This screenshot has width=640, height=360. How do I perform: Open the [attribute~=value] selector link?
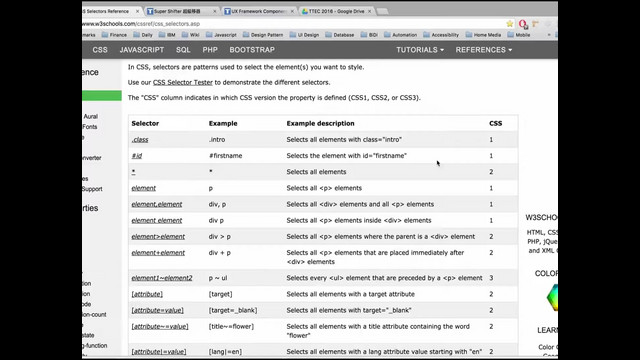pyautogui.click(x=160, y=327)
